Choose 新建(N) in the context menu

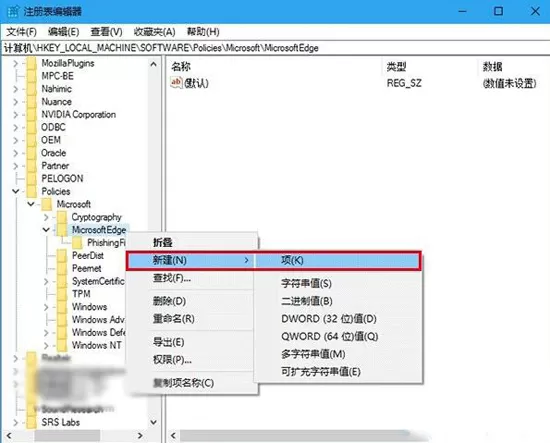coord(190,260)
